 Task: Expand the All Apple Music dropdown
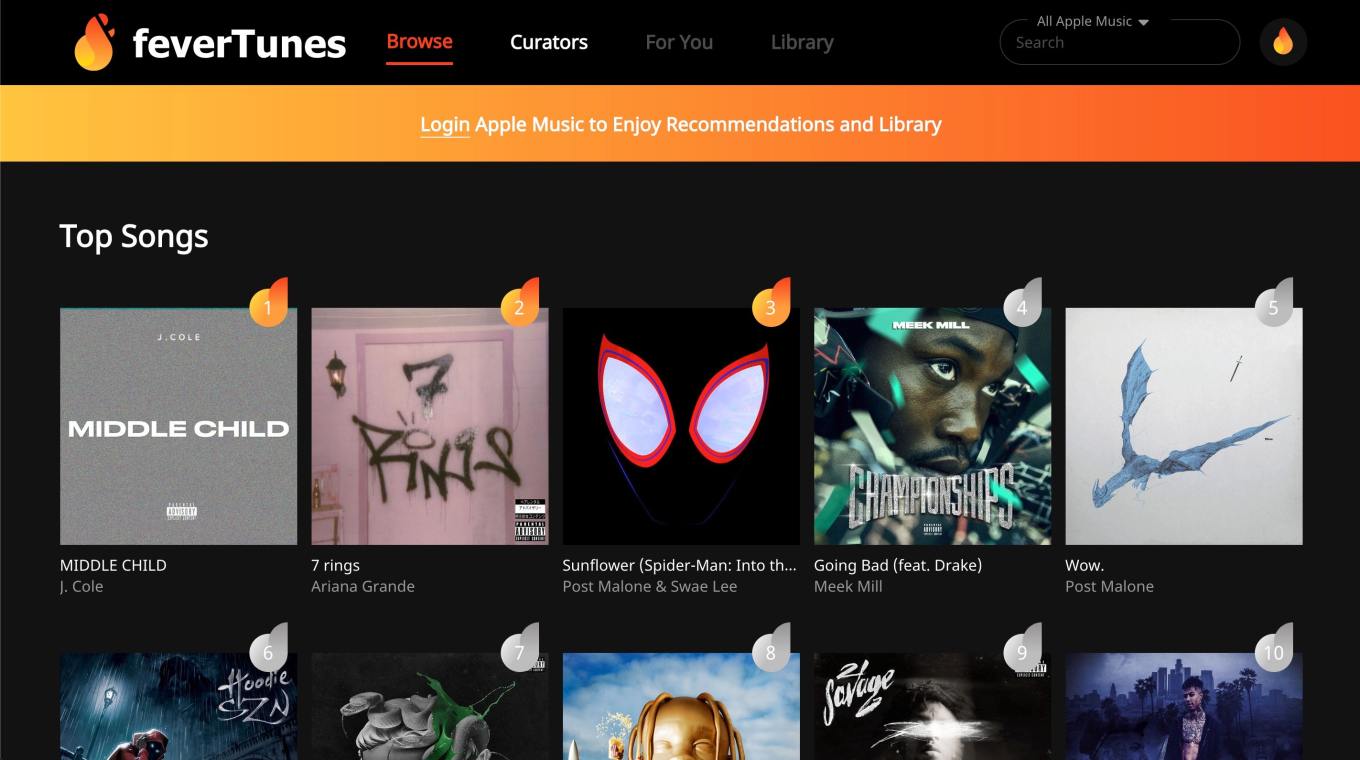pos(1092,21)
